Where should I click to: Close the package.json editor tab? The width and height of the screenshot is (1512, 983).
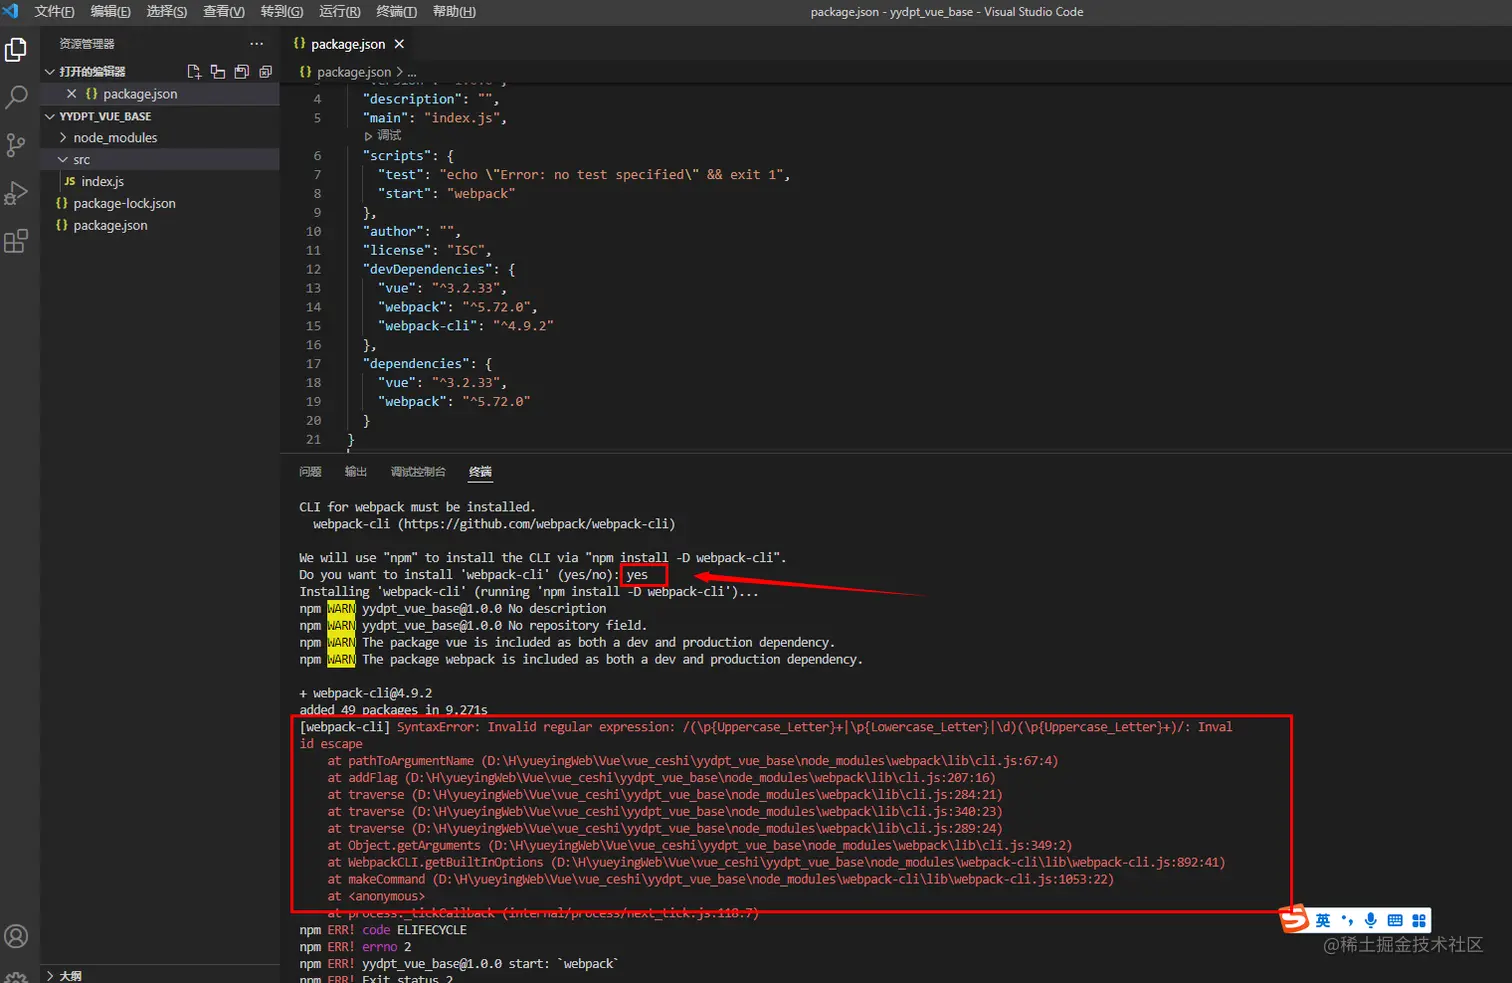pyautogui.click(x=400, y=44)
